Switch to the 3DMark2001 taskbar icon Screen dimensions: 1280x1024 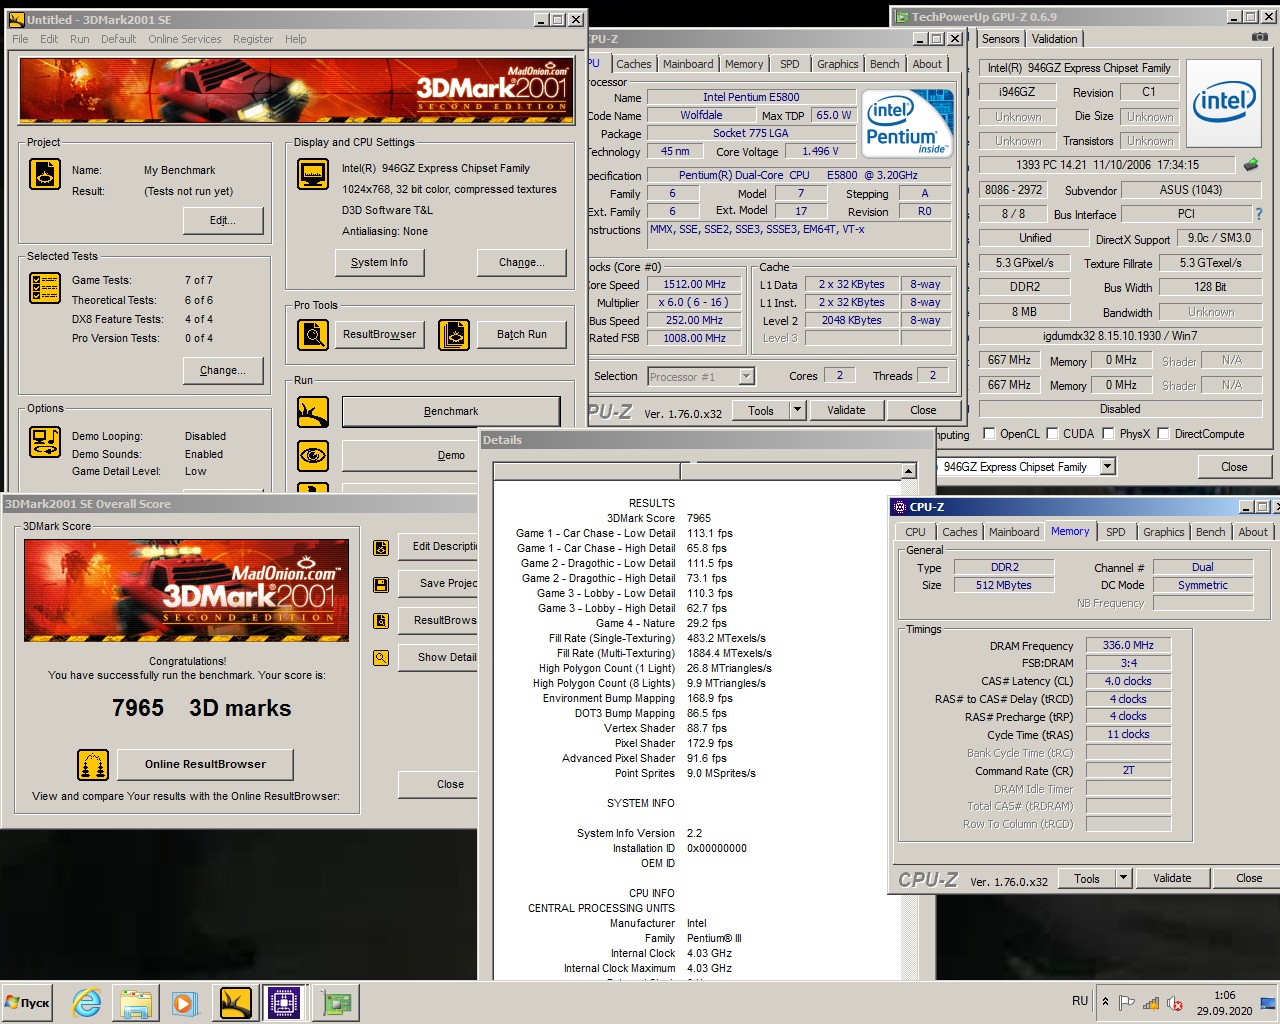pyautogui.click(x=235, y=1003)
